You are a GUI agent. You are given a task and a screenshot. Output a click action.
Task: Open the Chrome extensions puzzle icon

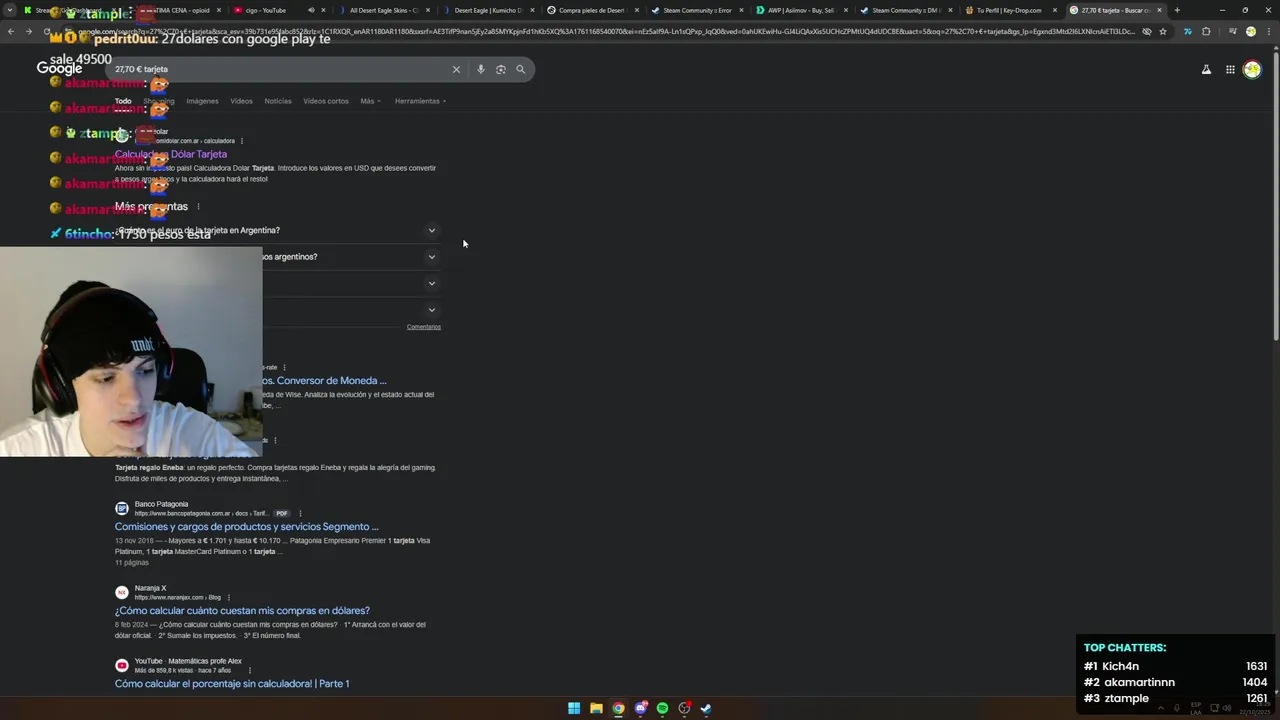pos(1206,31)
